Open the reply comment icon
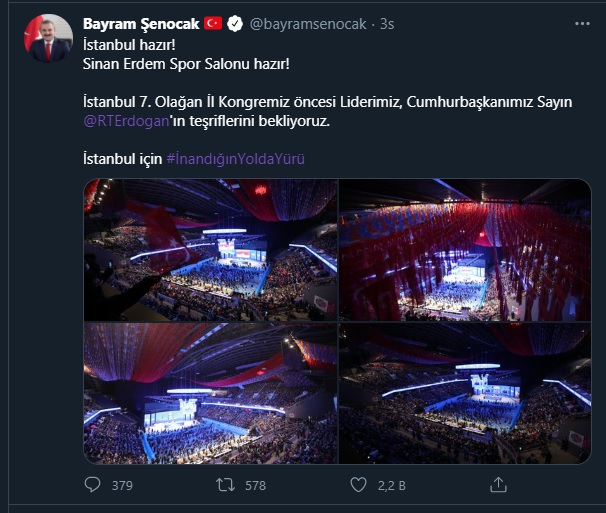This screenshot has height=513, width=606. click(92, 485)
